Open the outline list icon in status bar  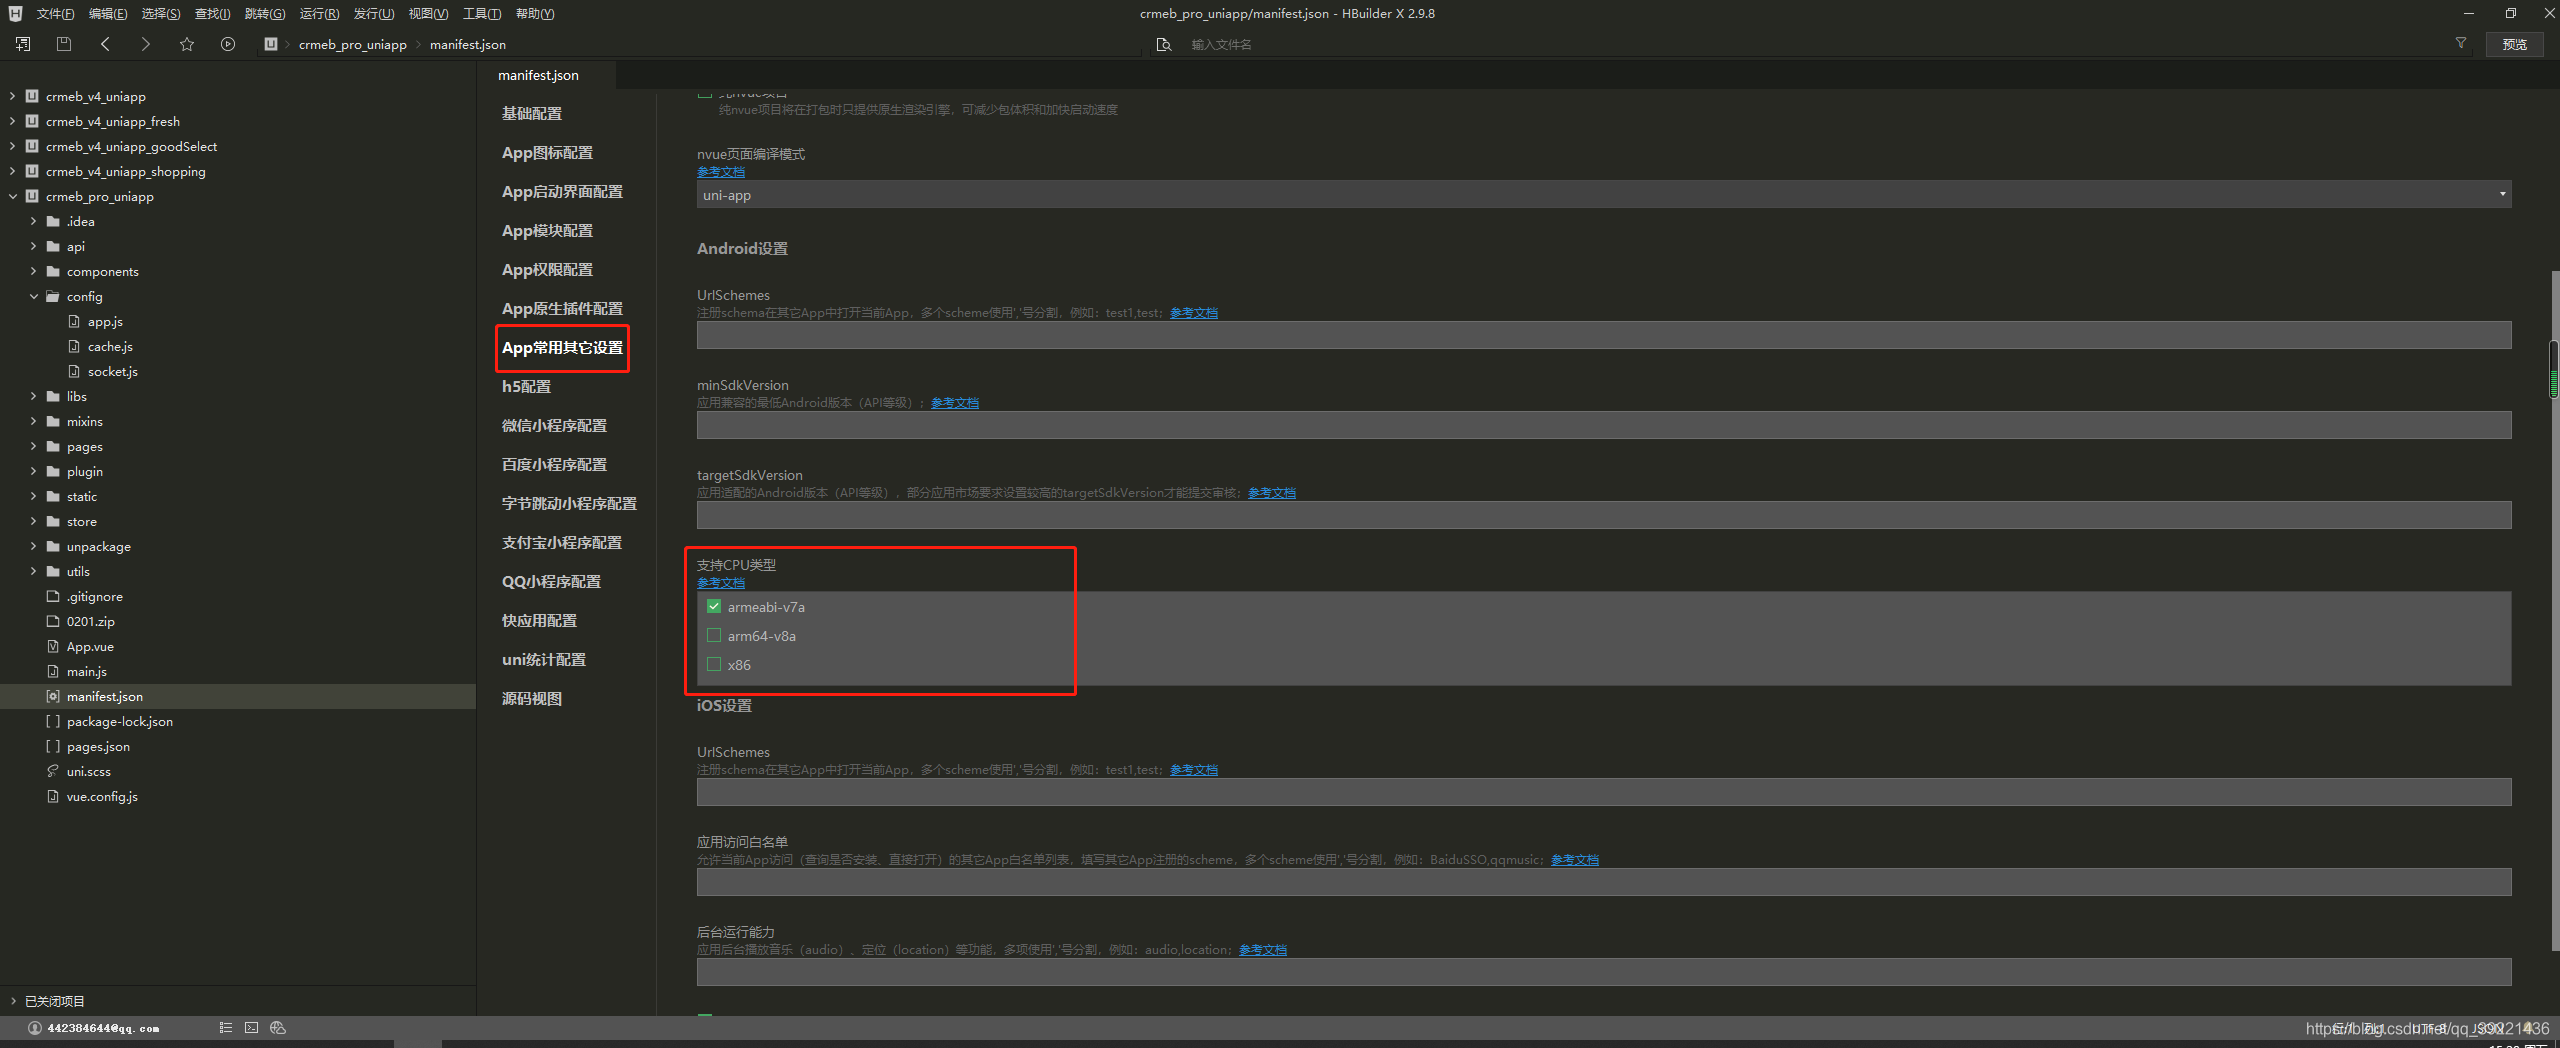pos(226,1028)
